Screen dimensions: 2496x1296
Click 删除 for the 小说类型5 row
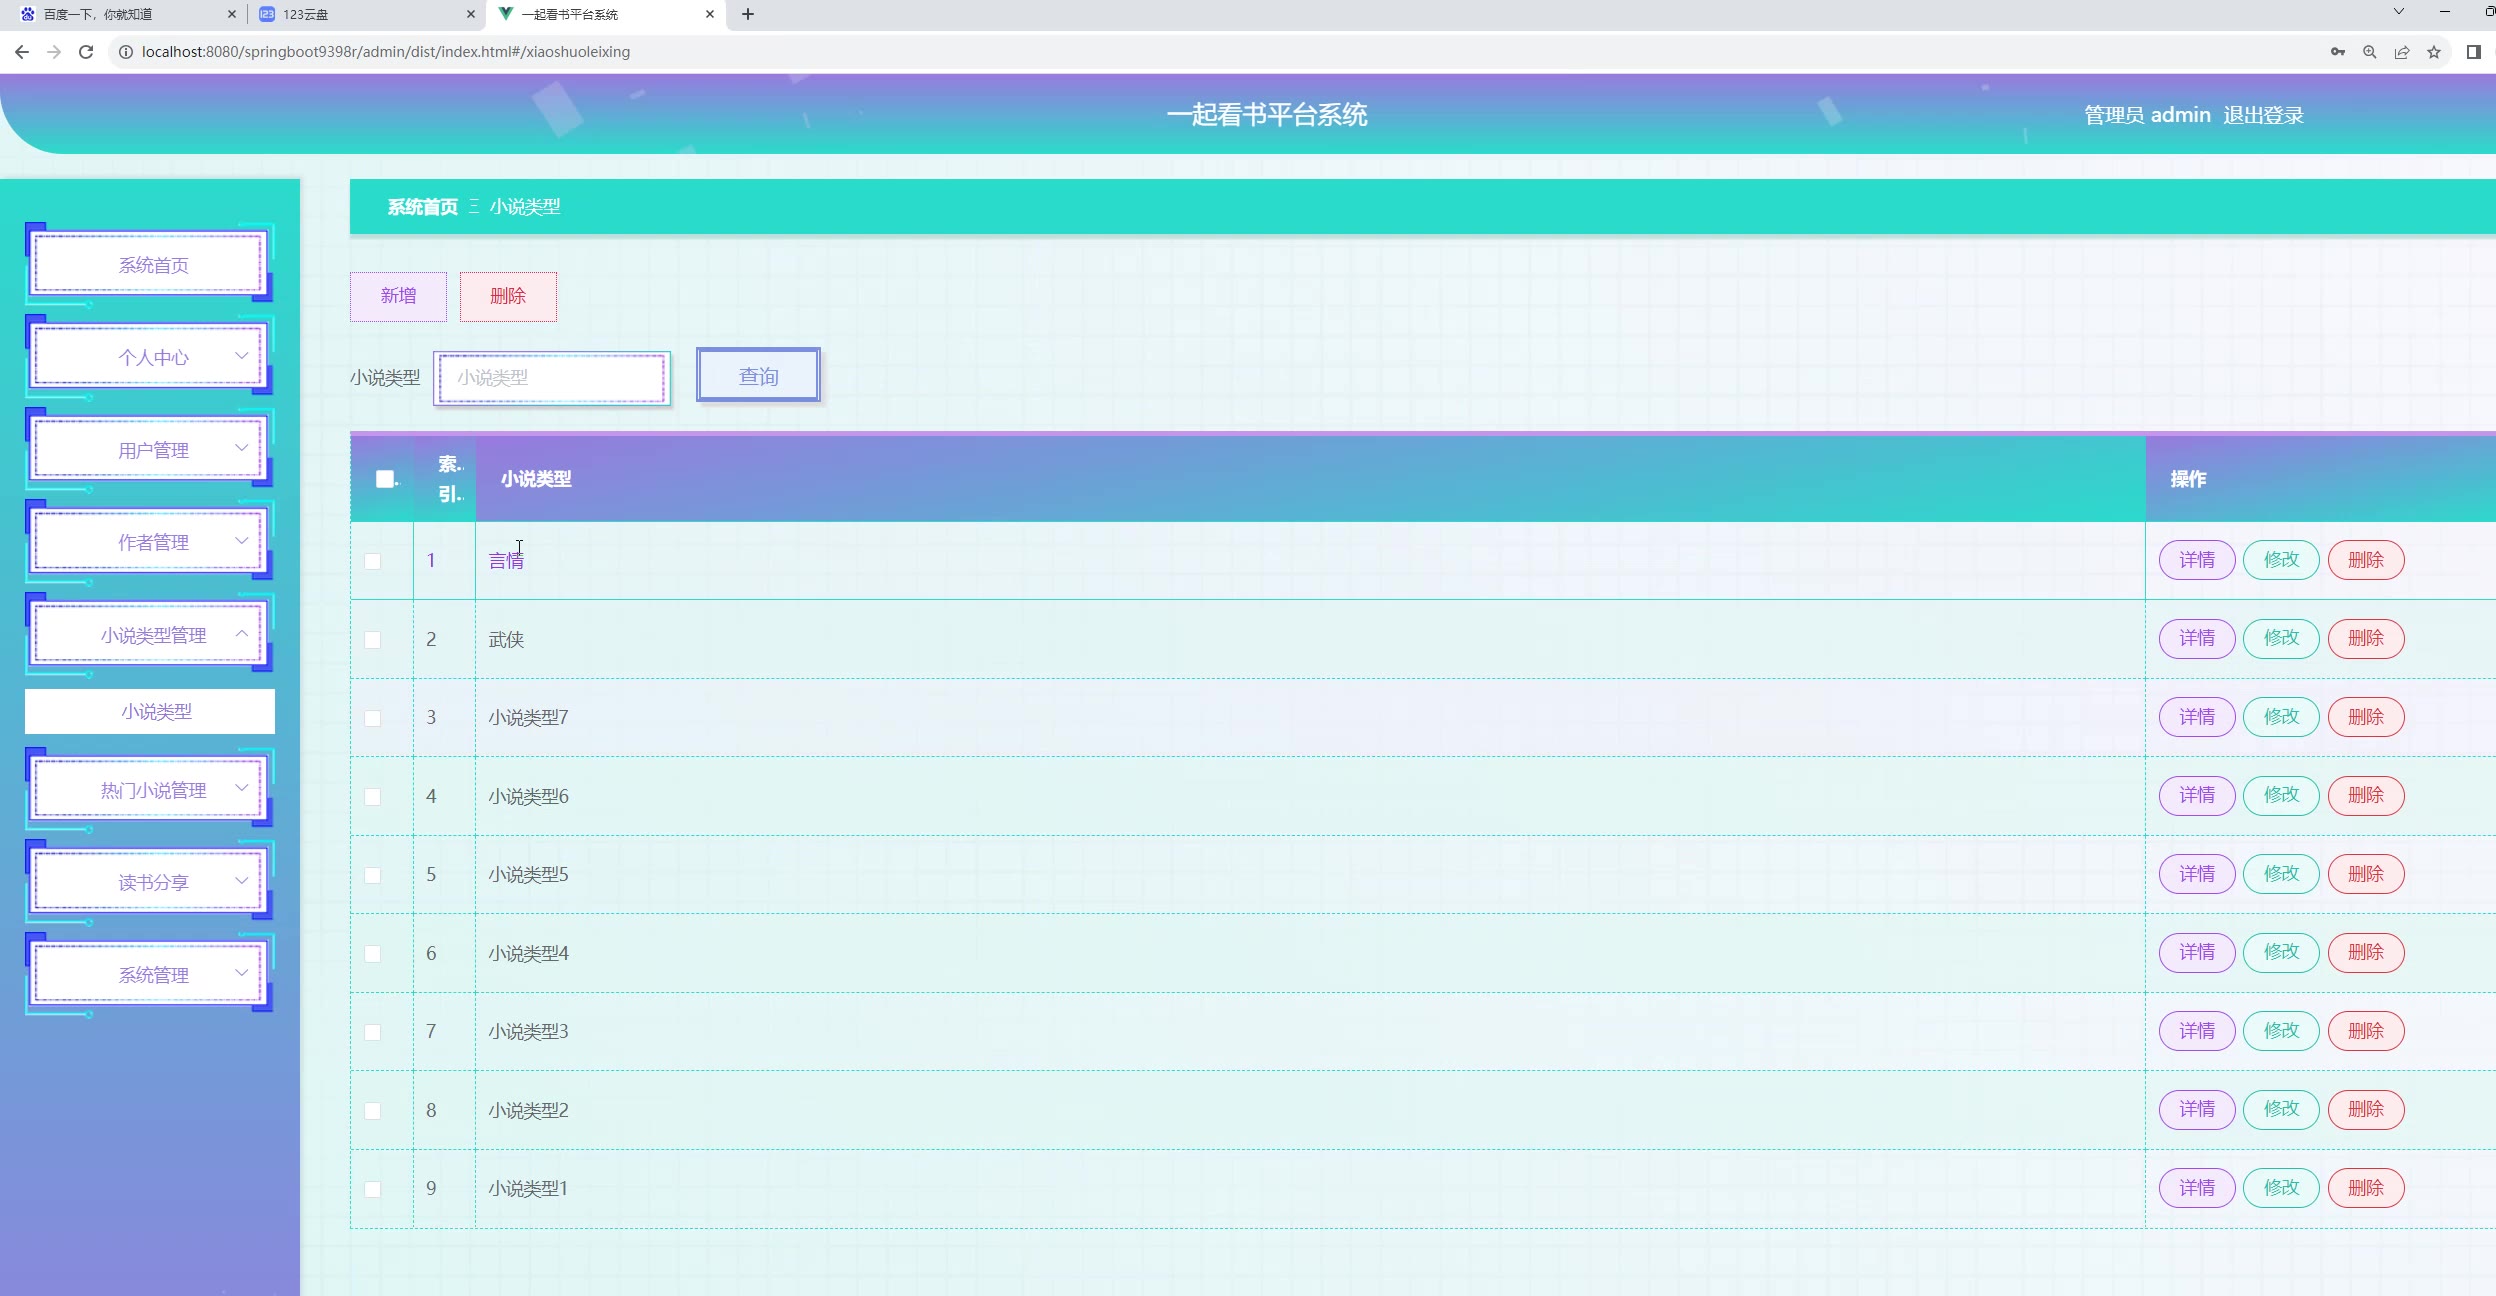point(2366,874)
